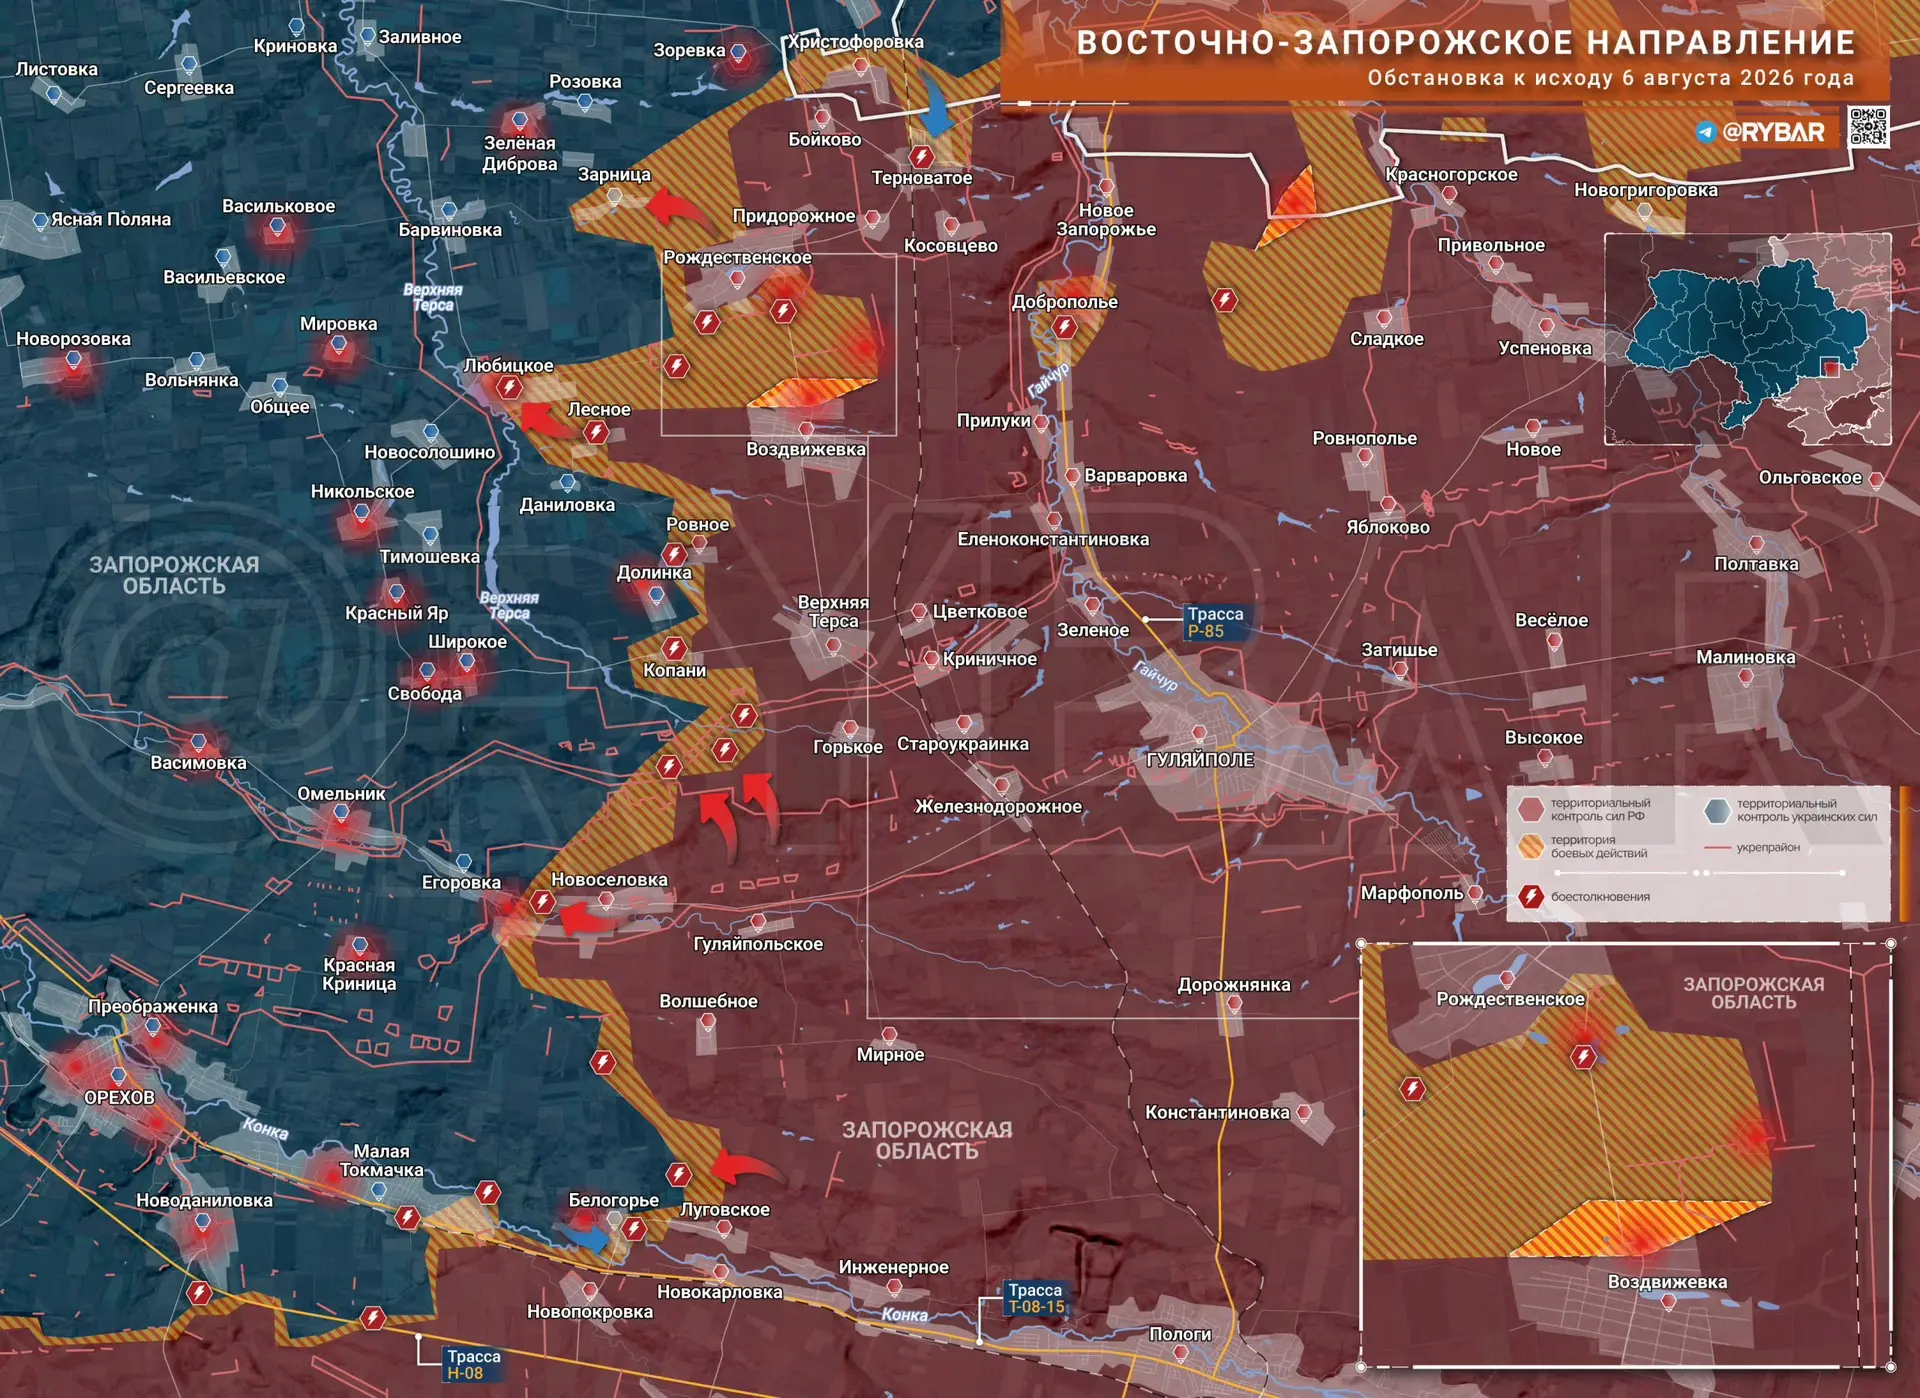Screen dimensions: 1920x1398
Task: Click the clash marker at Любицкое
Action: [510, 387]
